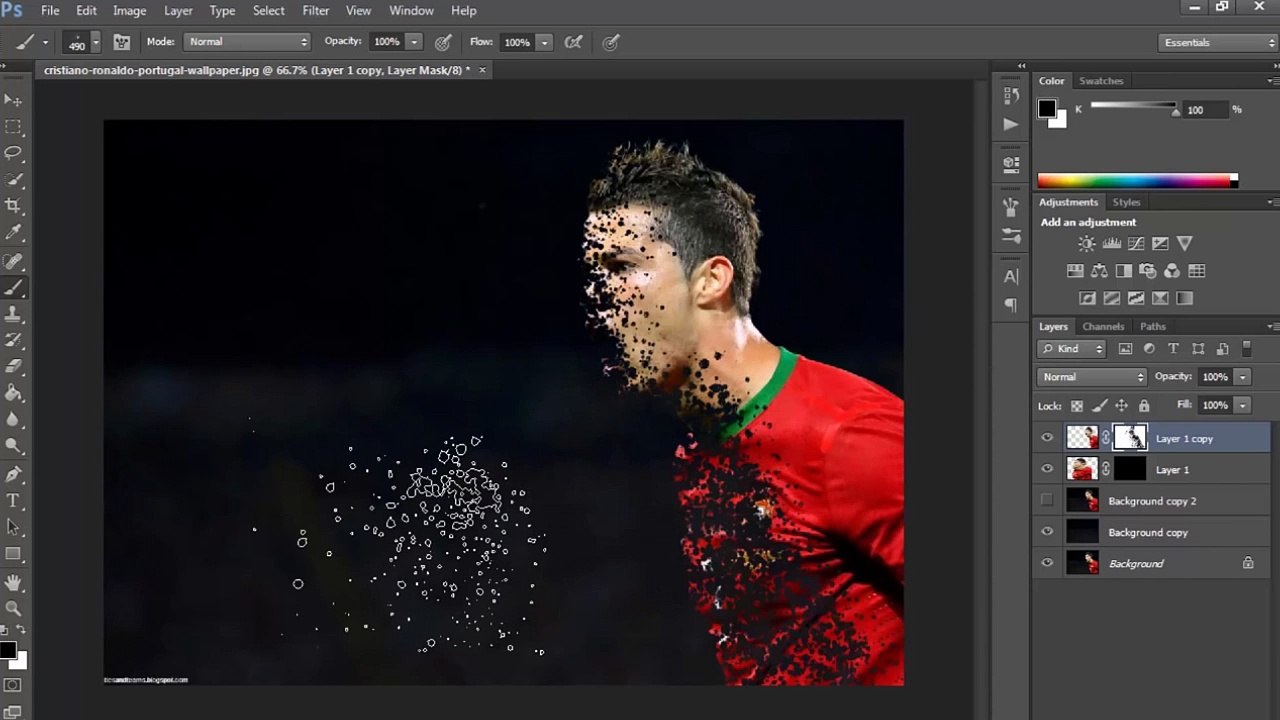Select the Blur tool

[x=13, y=420]
